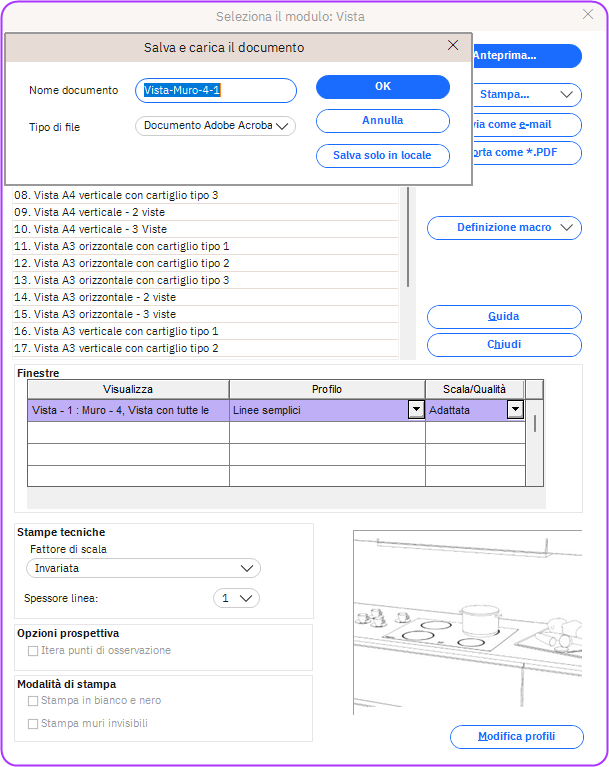Viewport: 609px width, 767px height.
Task: Edit the Nome documento text field
Action: tap(216, 91)
